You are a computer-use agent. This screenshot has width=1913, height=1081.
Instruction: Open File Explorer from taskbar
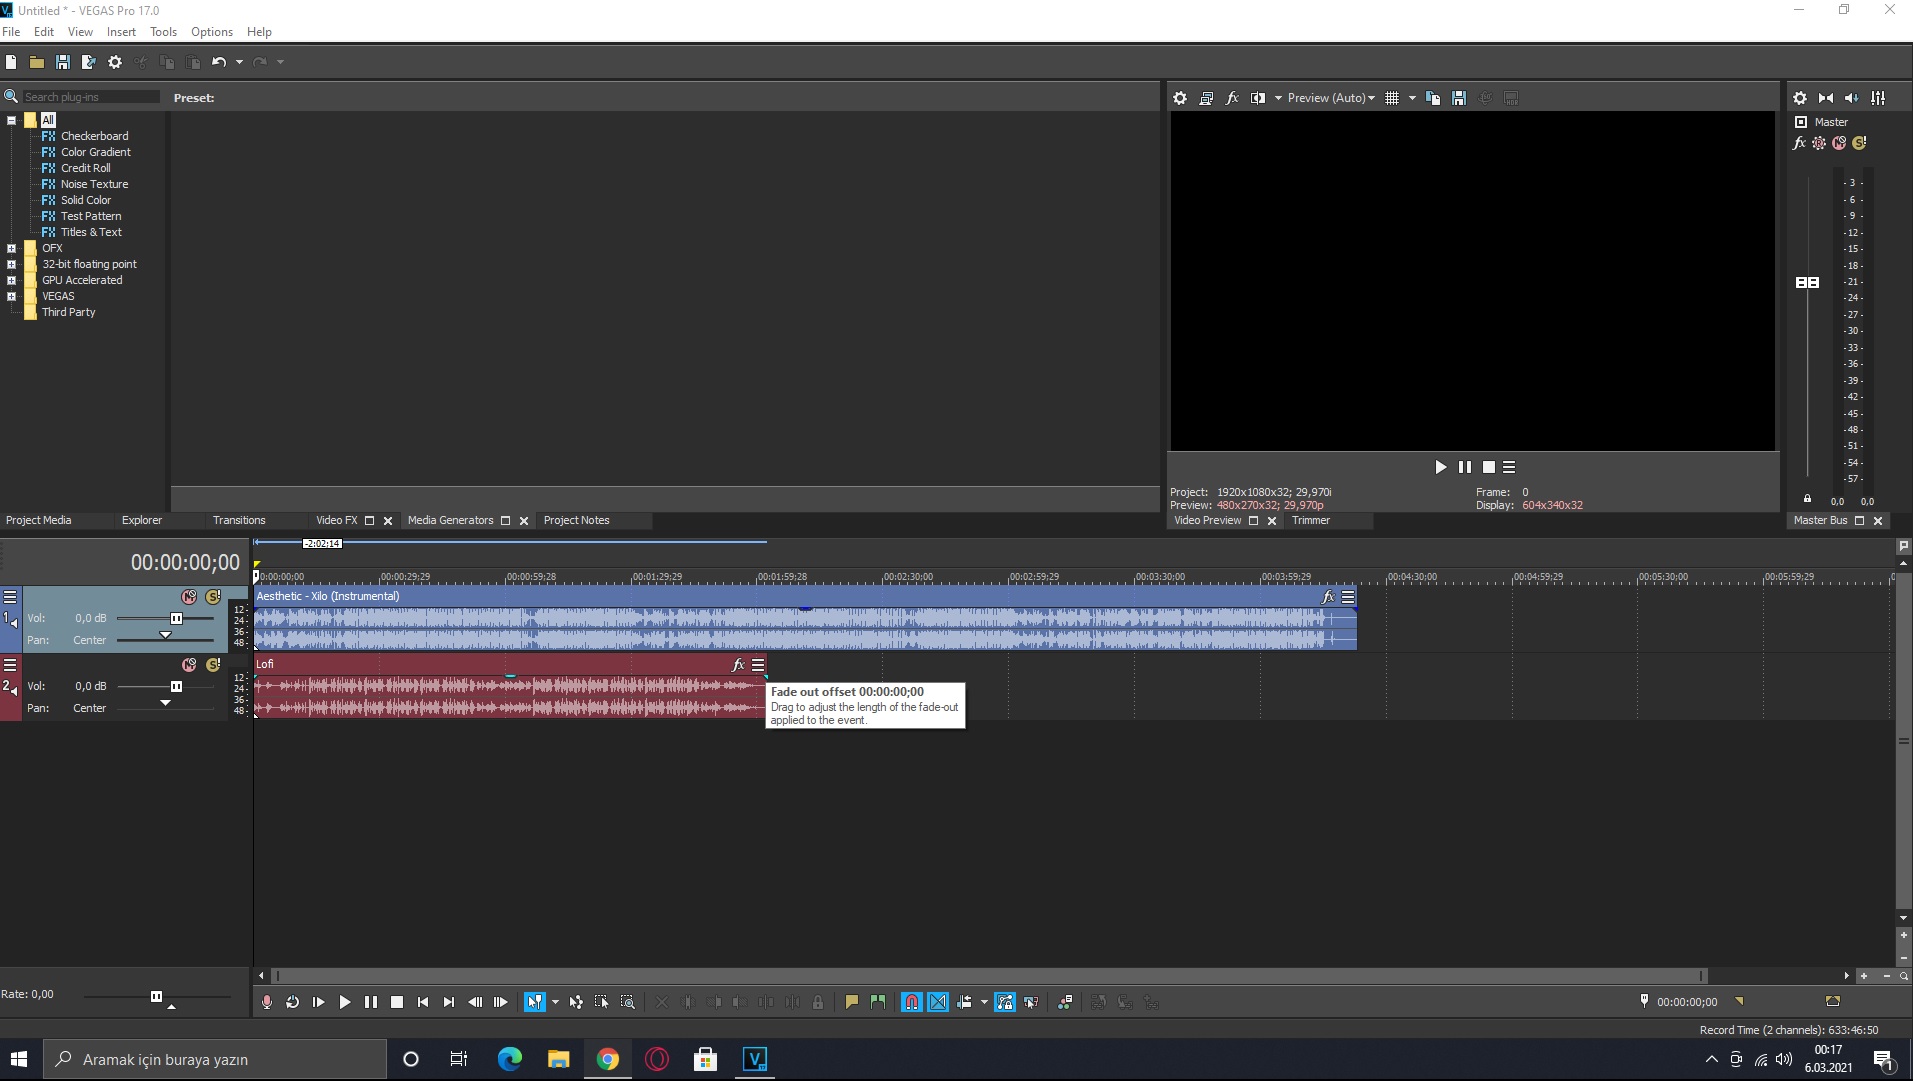pos(559,1059)
